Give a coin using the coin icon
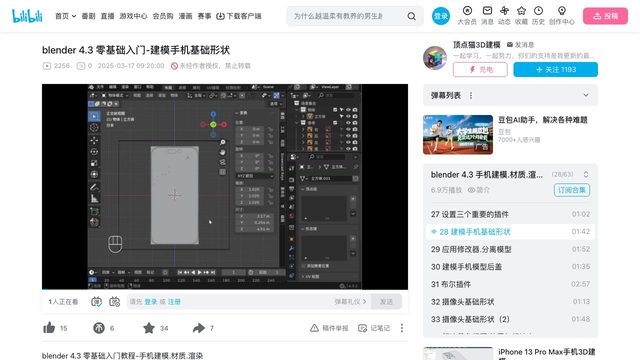Screen dimensions: 640x360 coord(99,328)
